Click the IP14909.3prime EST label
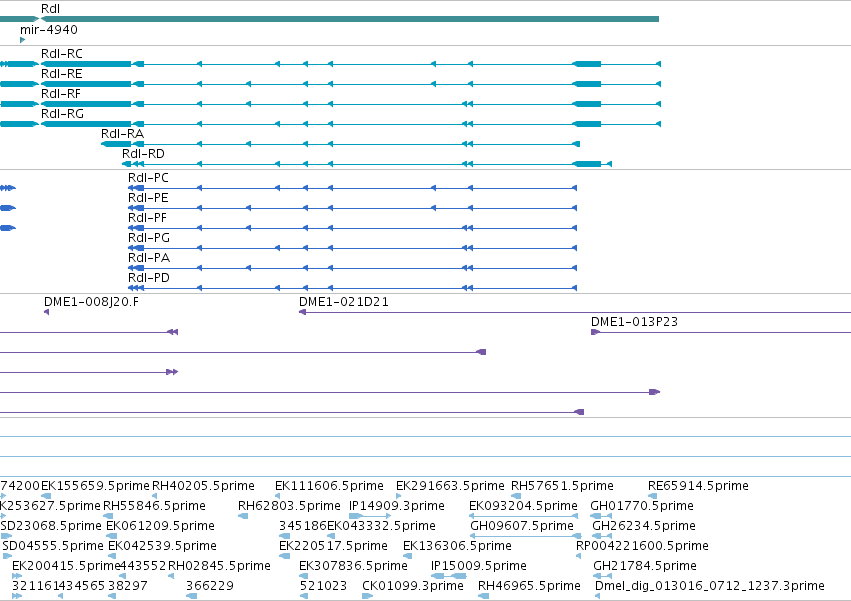 click(397, 505)
